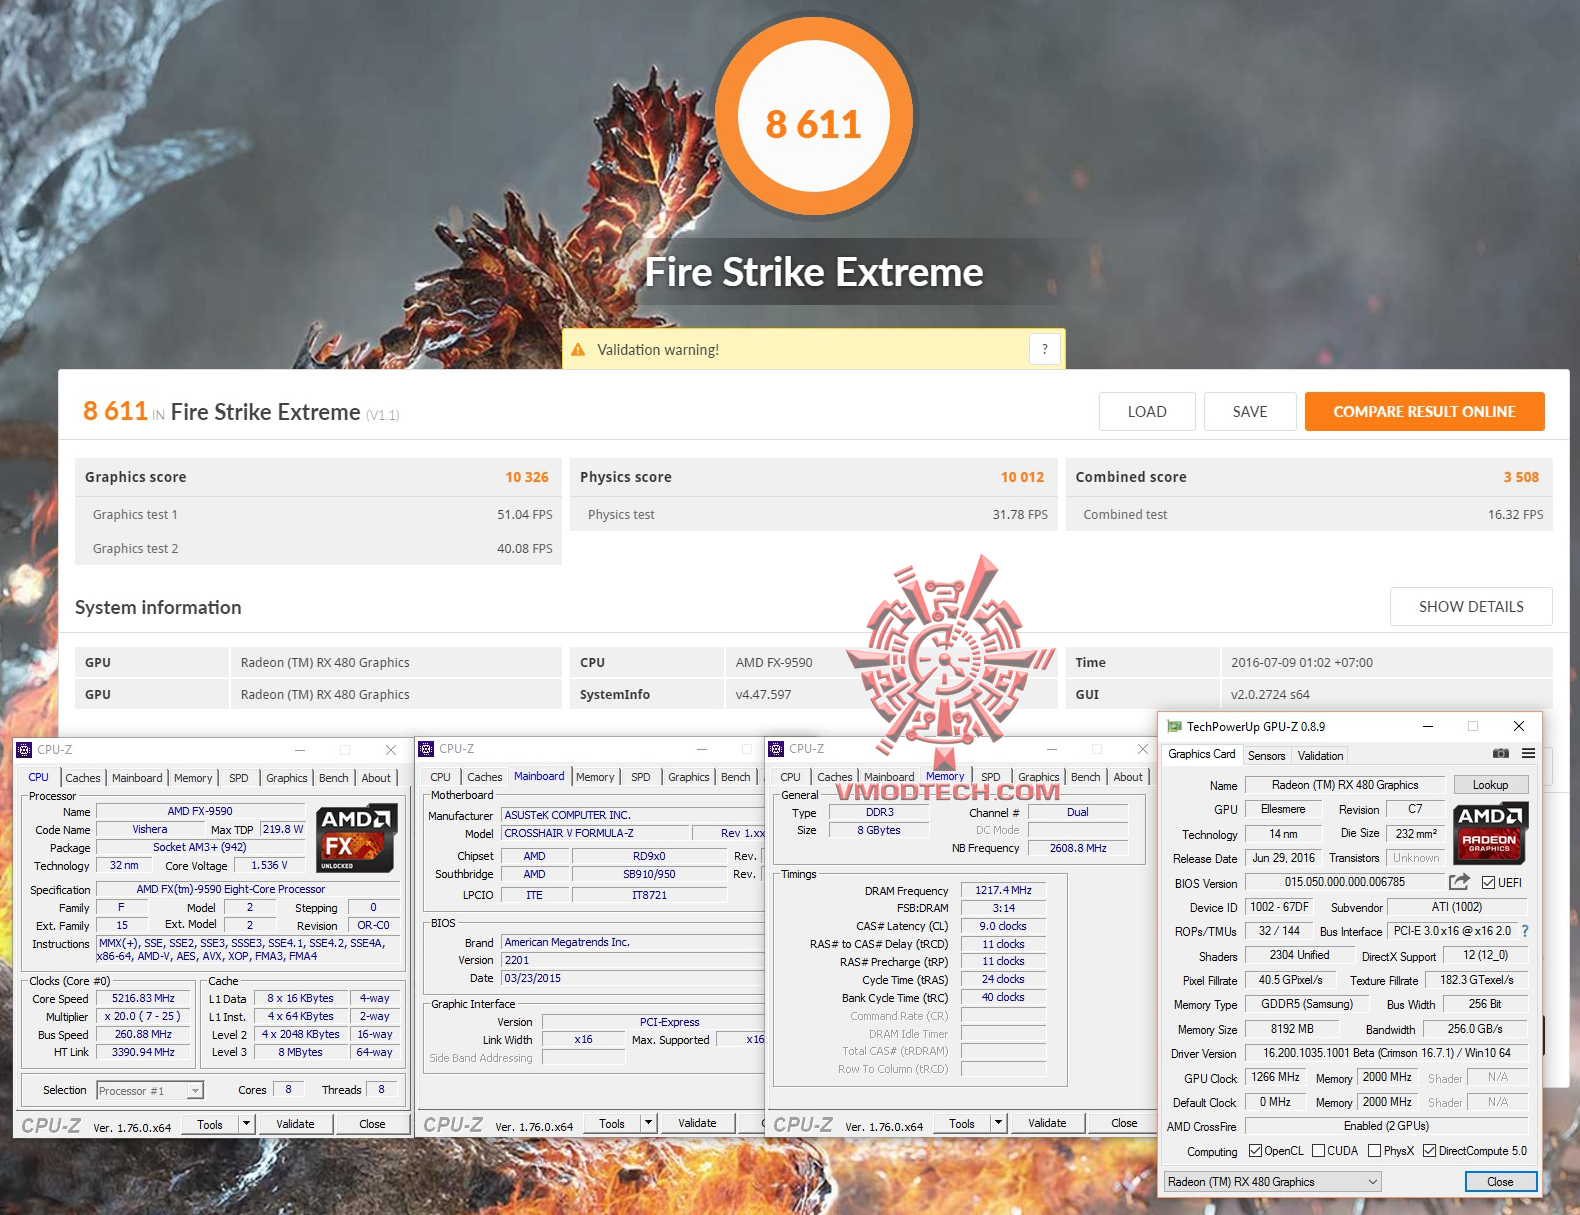Click NB Frequency value 2608.8 MHz
The height and width of the screenshot is (1215, 1580).
click(1078, 848)
